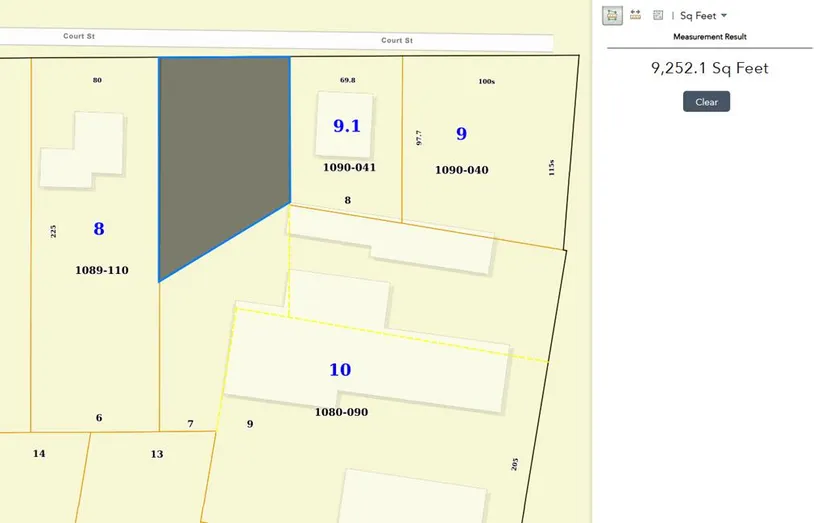Image resolution: width=825 pixels, height=523 pixels.
Task: Click the building footprint in parcel 8
Action: (85, 150)
